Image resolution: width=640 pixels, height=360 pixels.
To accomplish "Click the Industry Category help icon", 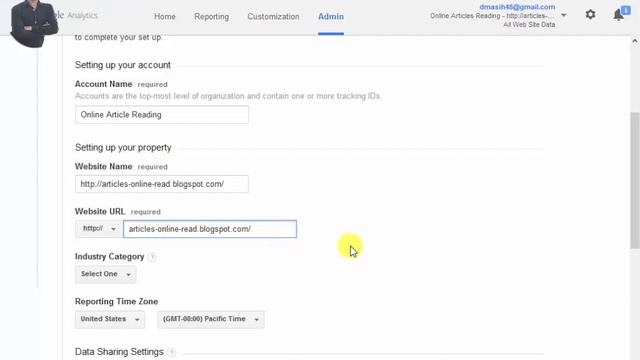I will point(152,257).
